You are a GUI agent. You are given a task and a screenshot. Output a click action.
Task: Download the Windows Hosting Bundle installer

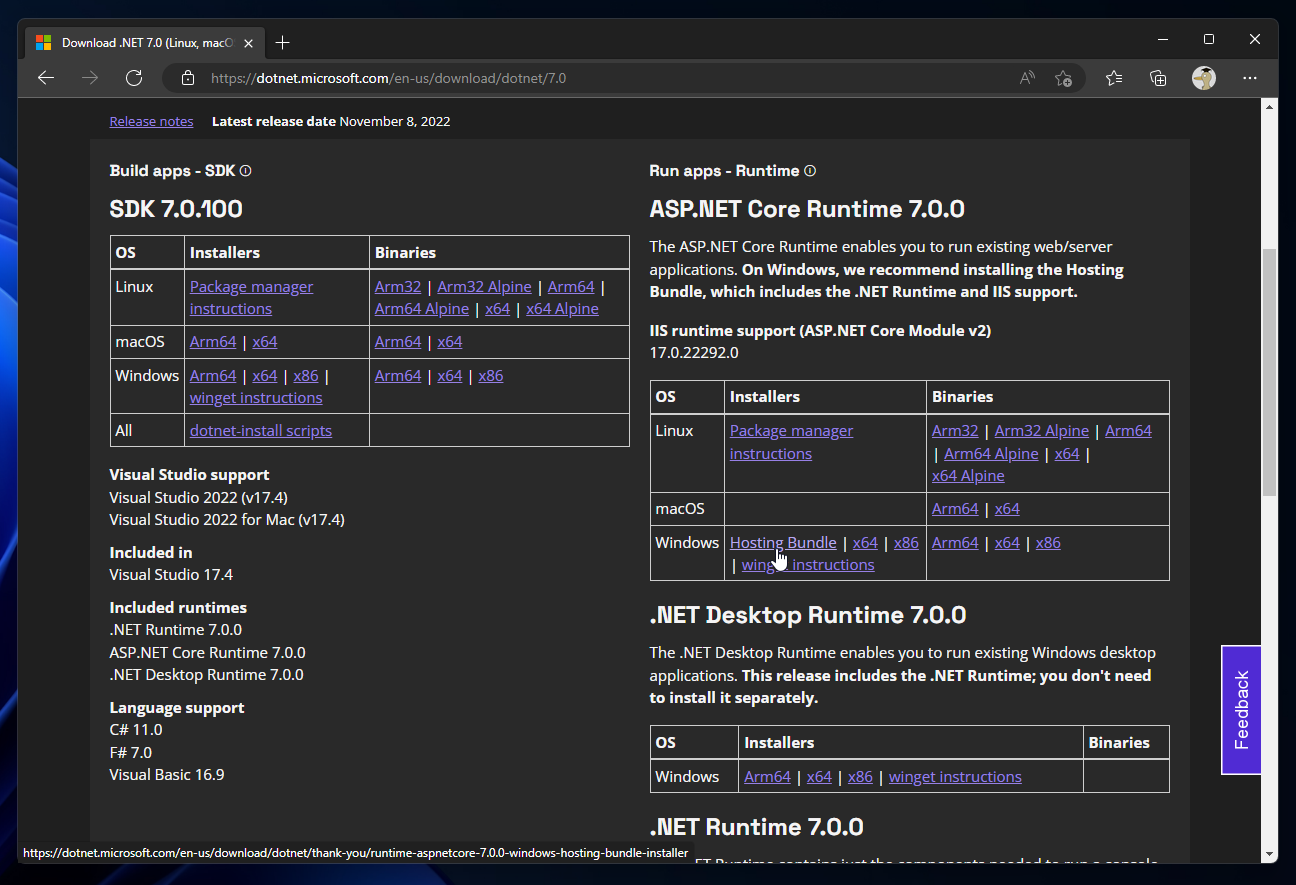(x=783, y=542)
